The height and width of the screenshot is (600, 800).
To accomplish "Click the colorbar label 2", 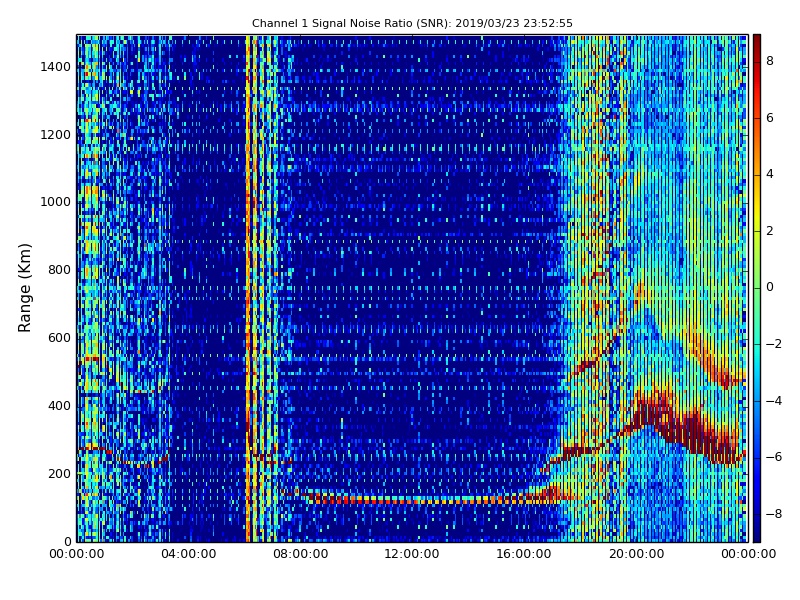I will pyautogui.click(x=770, y=231).
